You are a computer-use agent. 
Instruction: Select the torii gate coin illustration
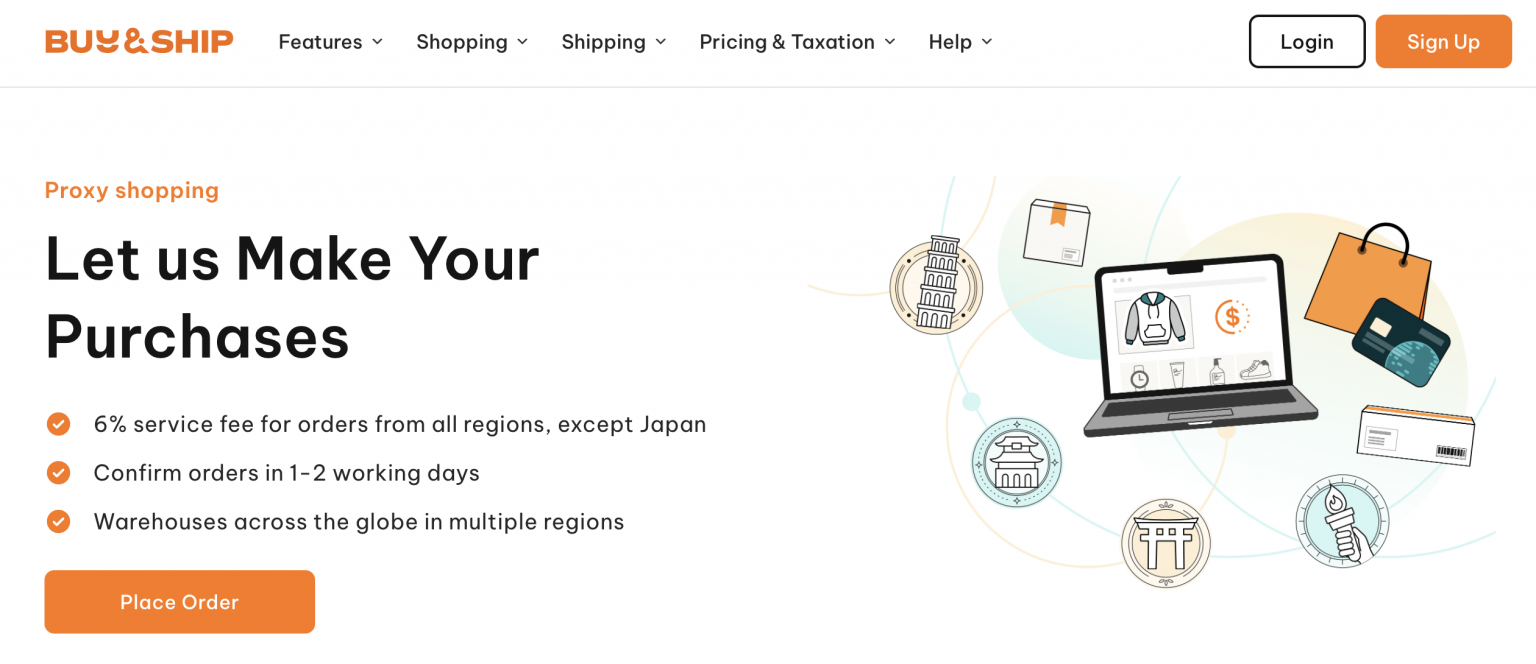point(1166,541)
